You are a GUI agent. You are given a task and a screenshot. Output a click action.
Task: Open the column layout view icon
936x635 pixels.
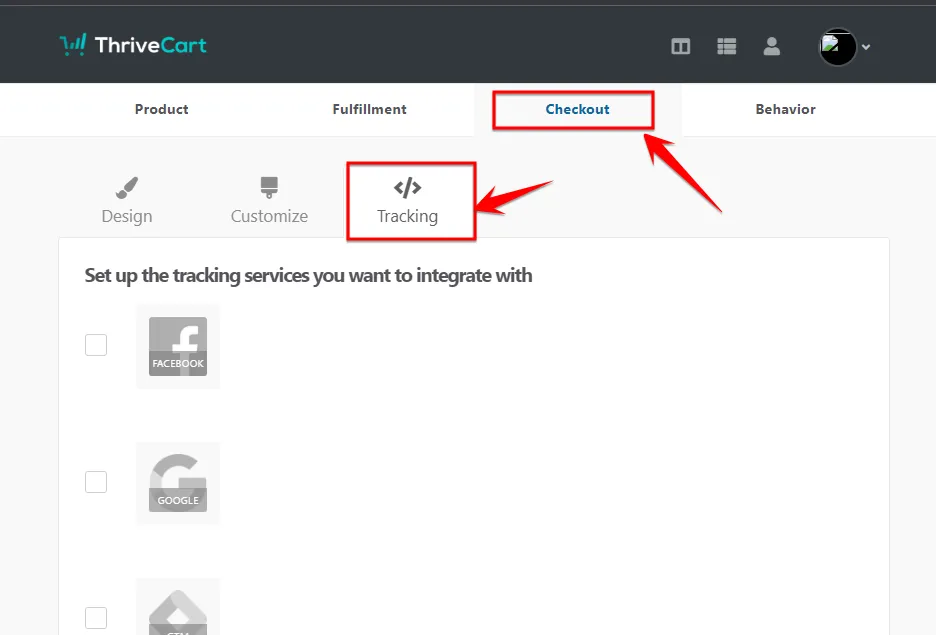(x=681, y=46)
